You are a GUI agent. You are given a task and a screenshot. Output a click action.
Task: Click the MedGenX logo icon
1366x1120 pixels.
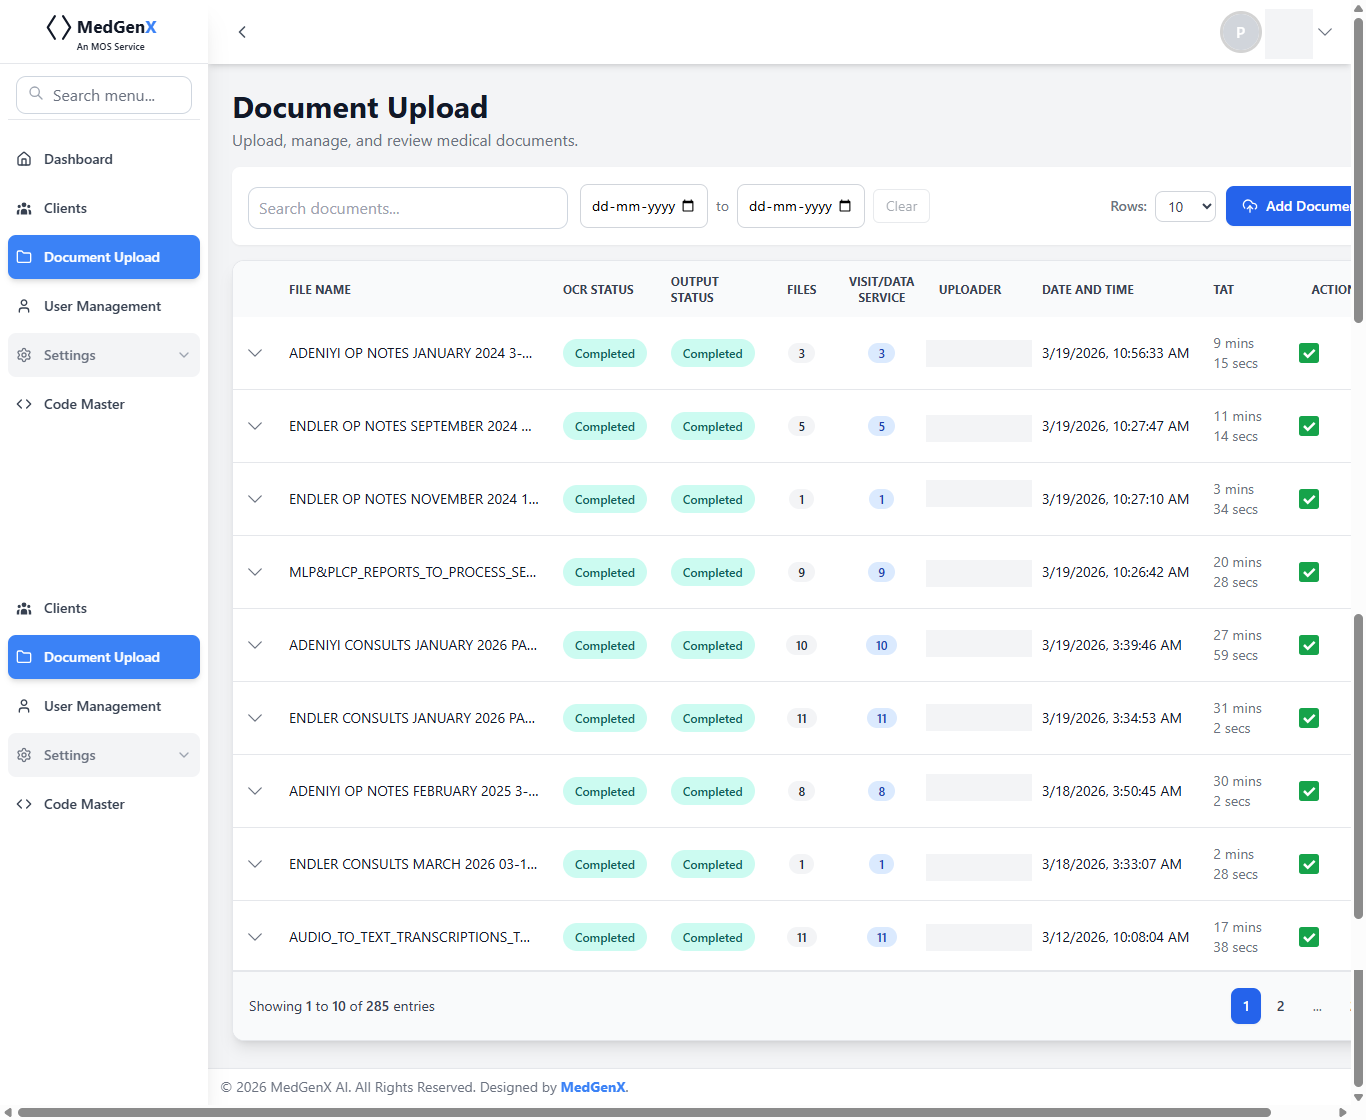click(59, 27)
